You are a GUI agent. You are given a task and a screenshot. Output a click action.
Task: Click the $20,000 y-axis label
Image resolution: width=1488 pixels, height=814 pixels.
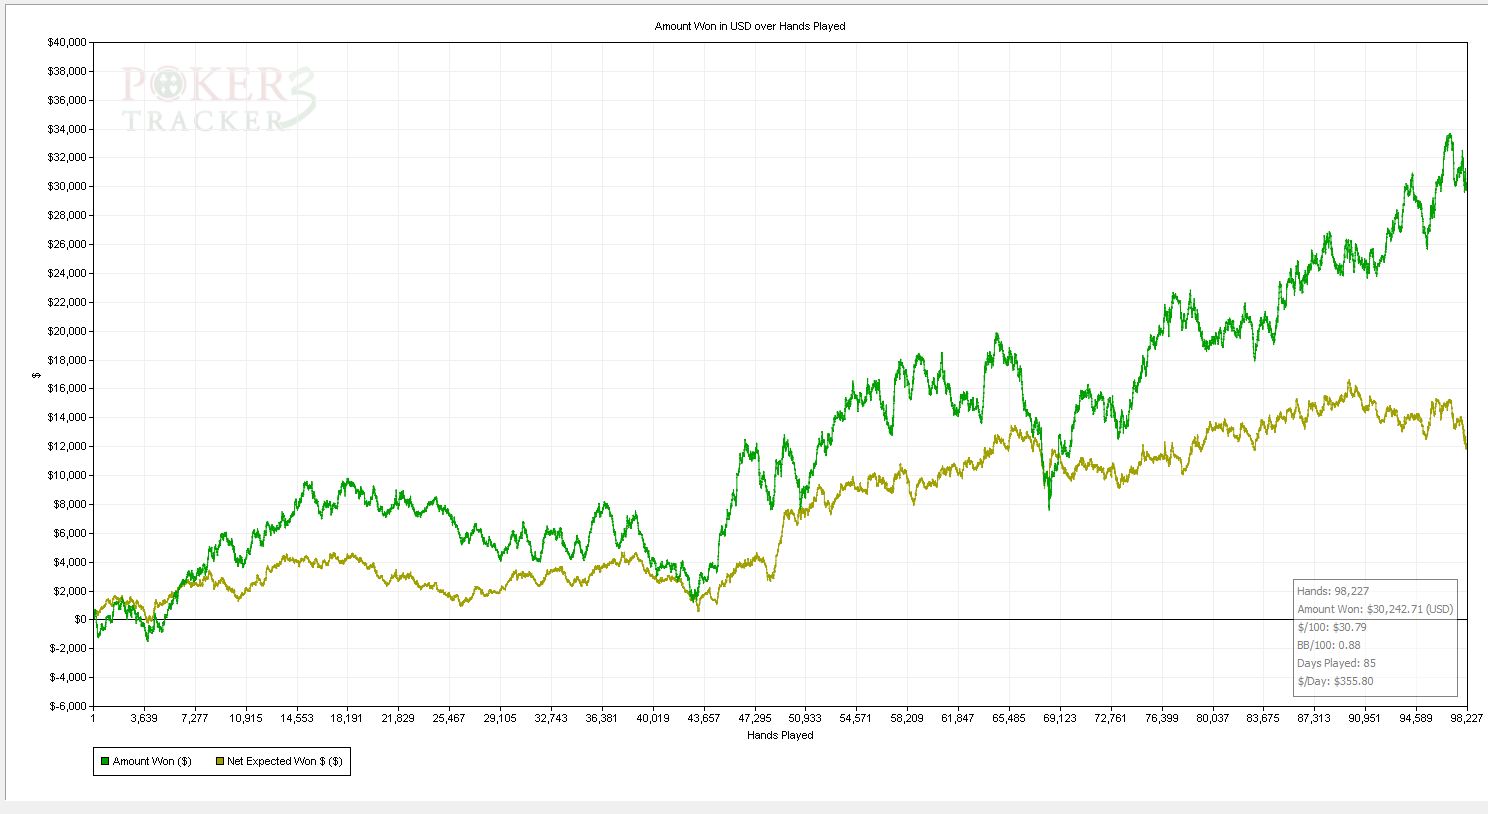tap(66, 331)
